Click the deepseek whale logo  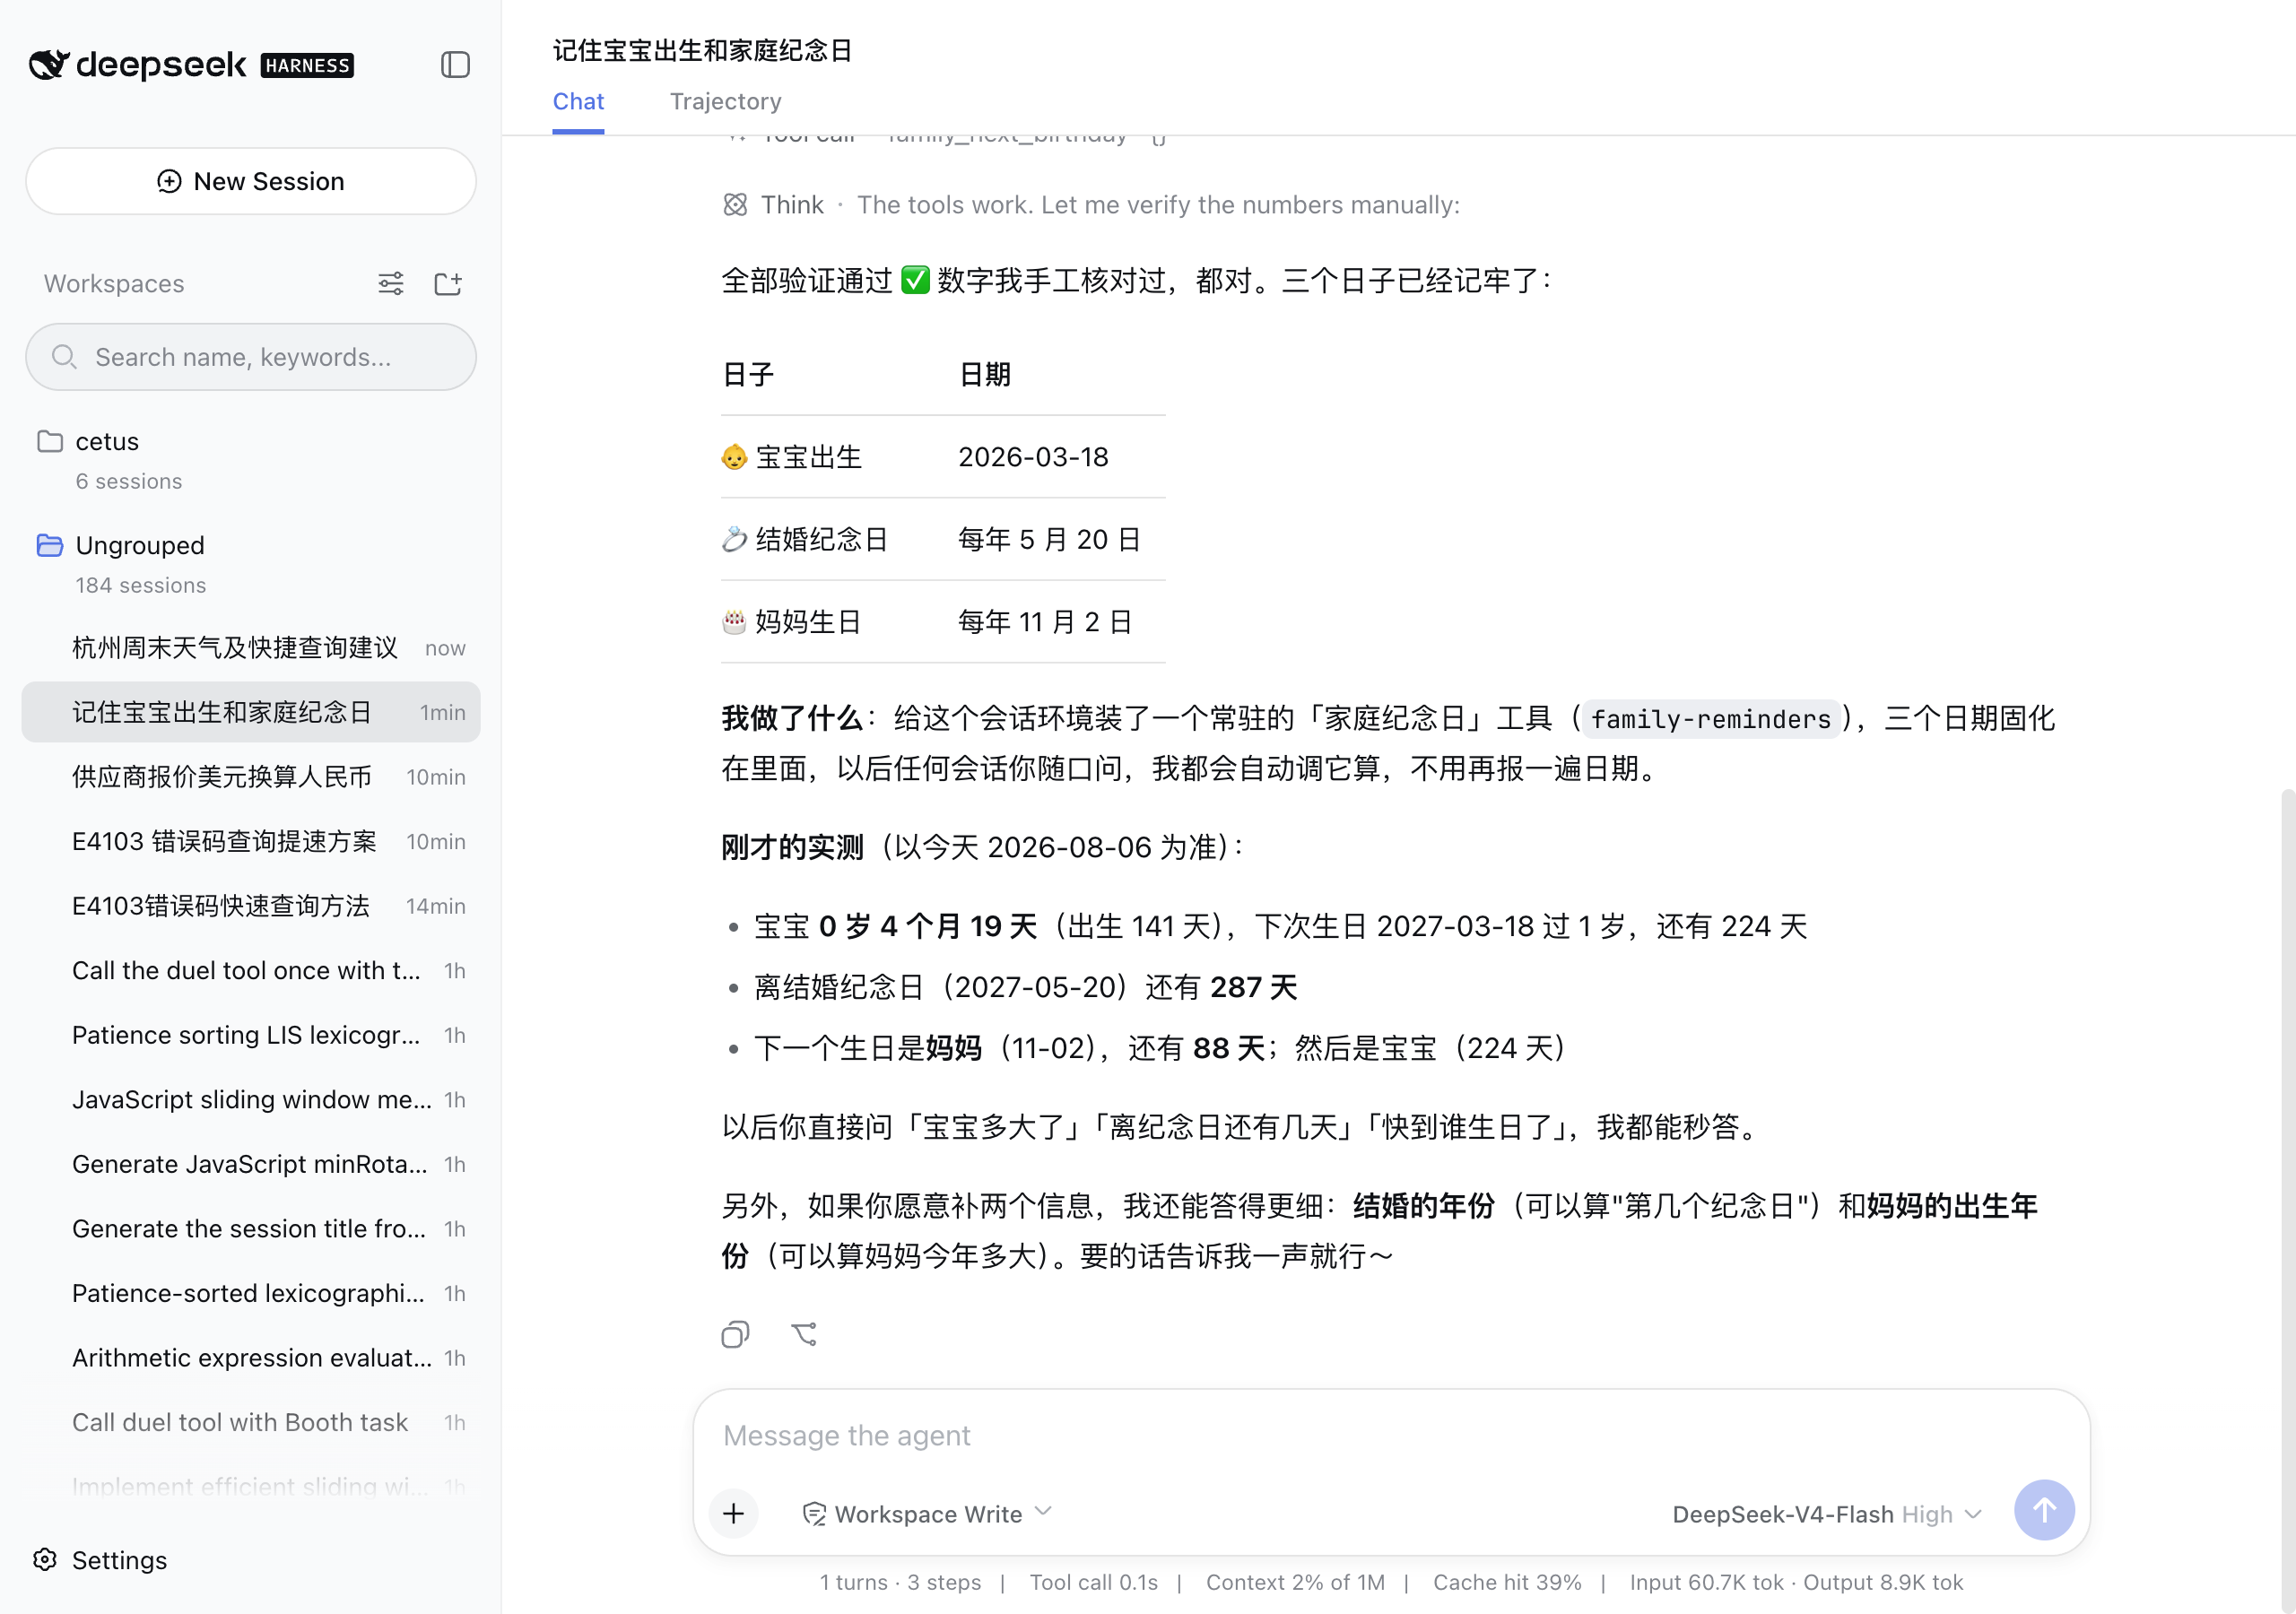[x=49, y=65]
